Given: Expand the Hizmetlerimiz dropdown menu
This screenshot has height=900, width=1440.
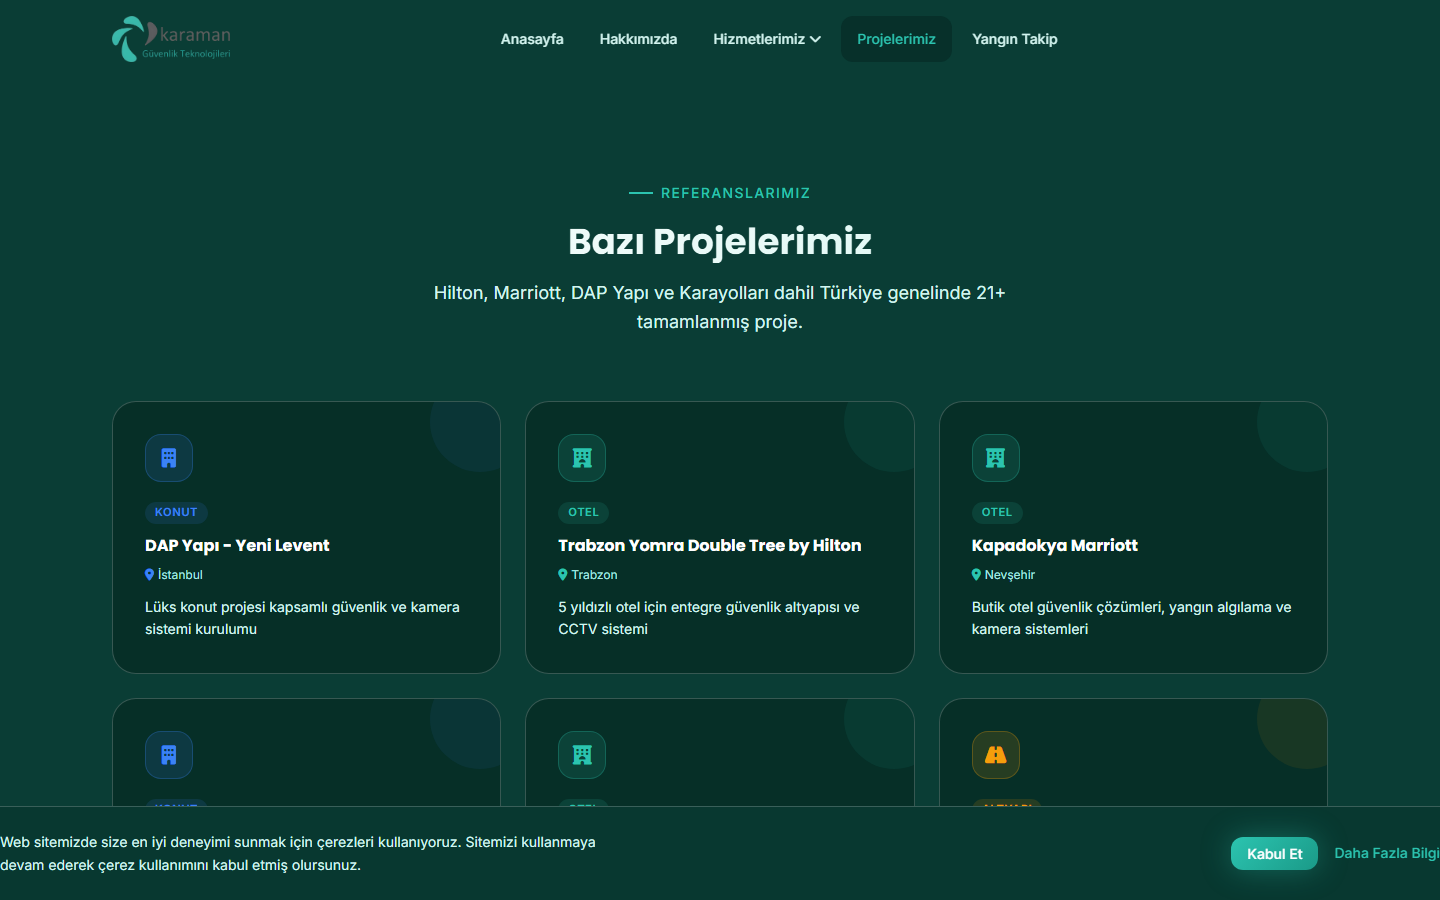Looking at the screenshot, I should point(767,39).
